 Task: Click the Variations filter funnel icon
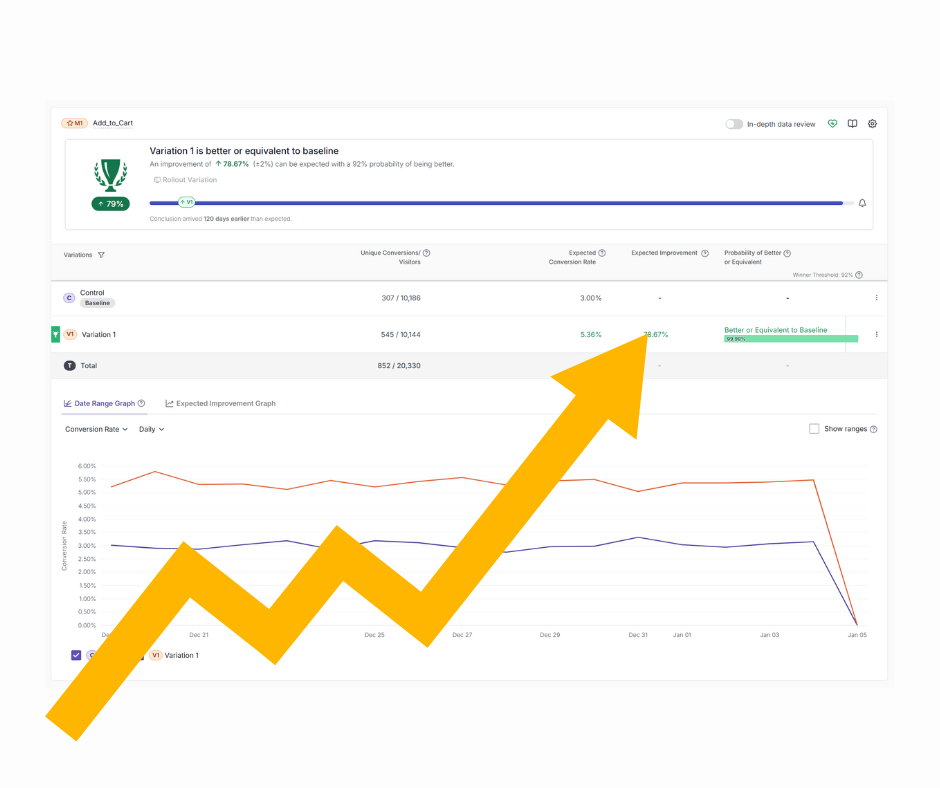(x=101, y=255)
